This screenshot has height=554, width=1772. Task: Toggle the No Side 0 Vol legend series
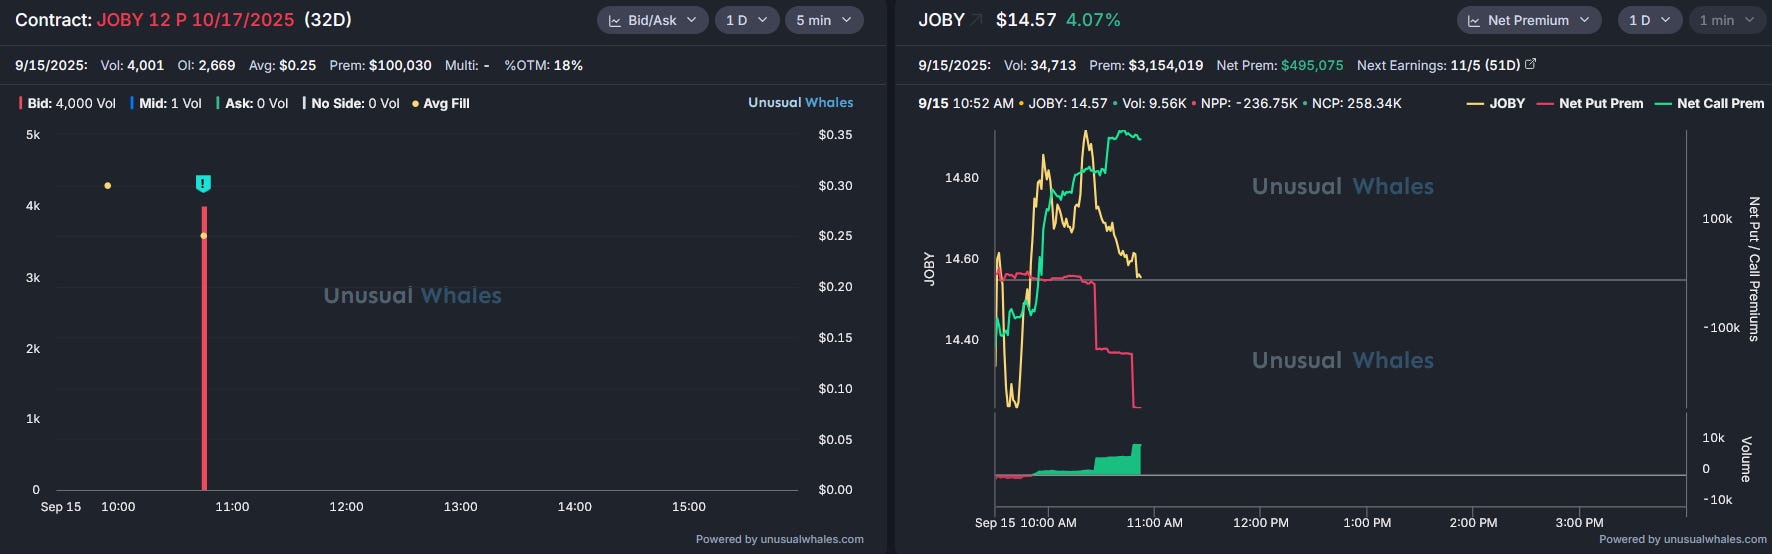(x=351, y=103)
